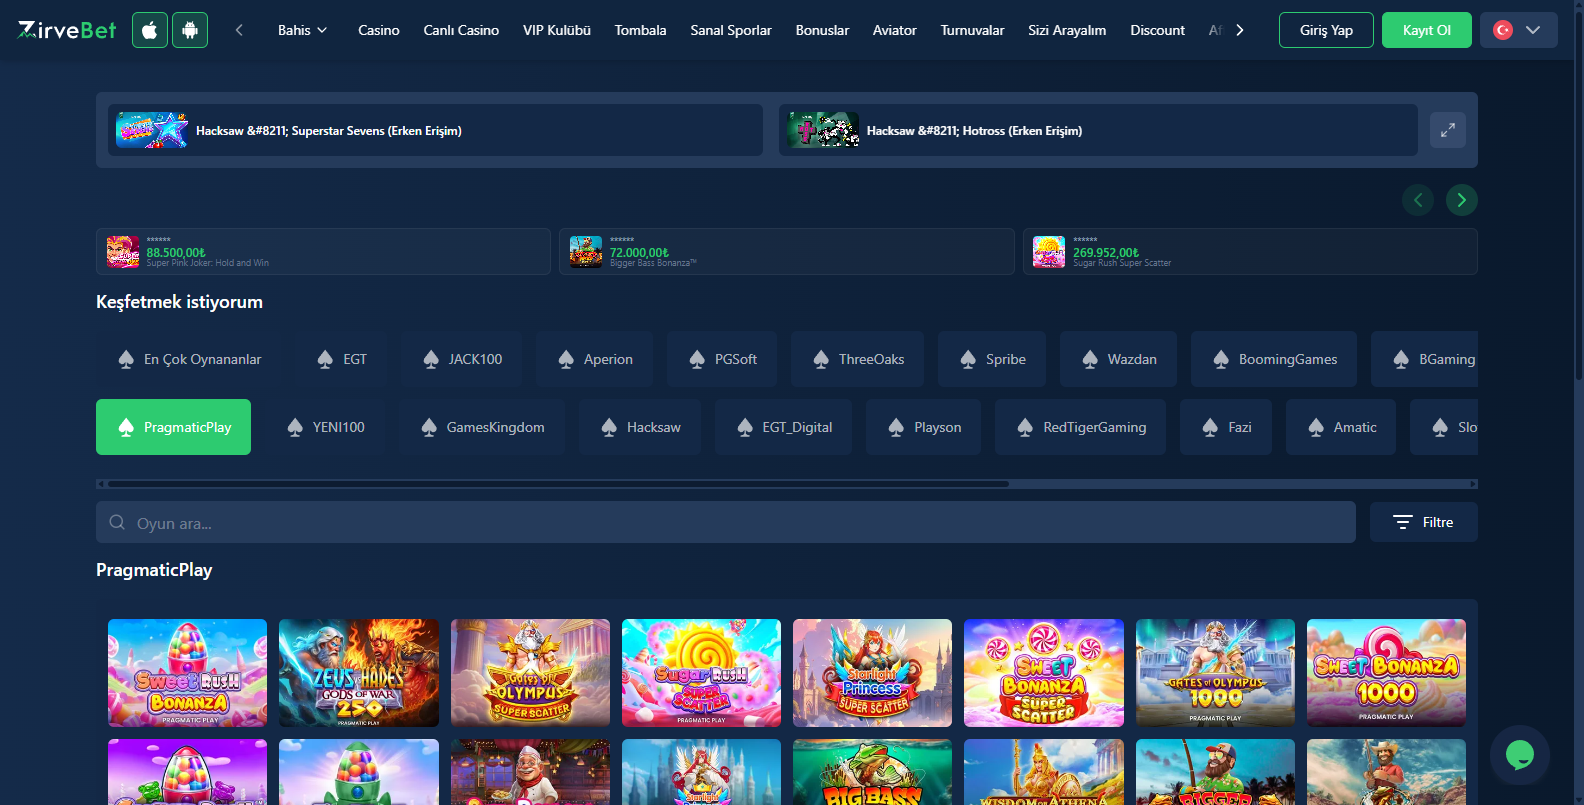Open Canlı Casino page
Viewport: 1584px width, 805px height.
click(461, 30)
